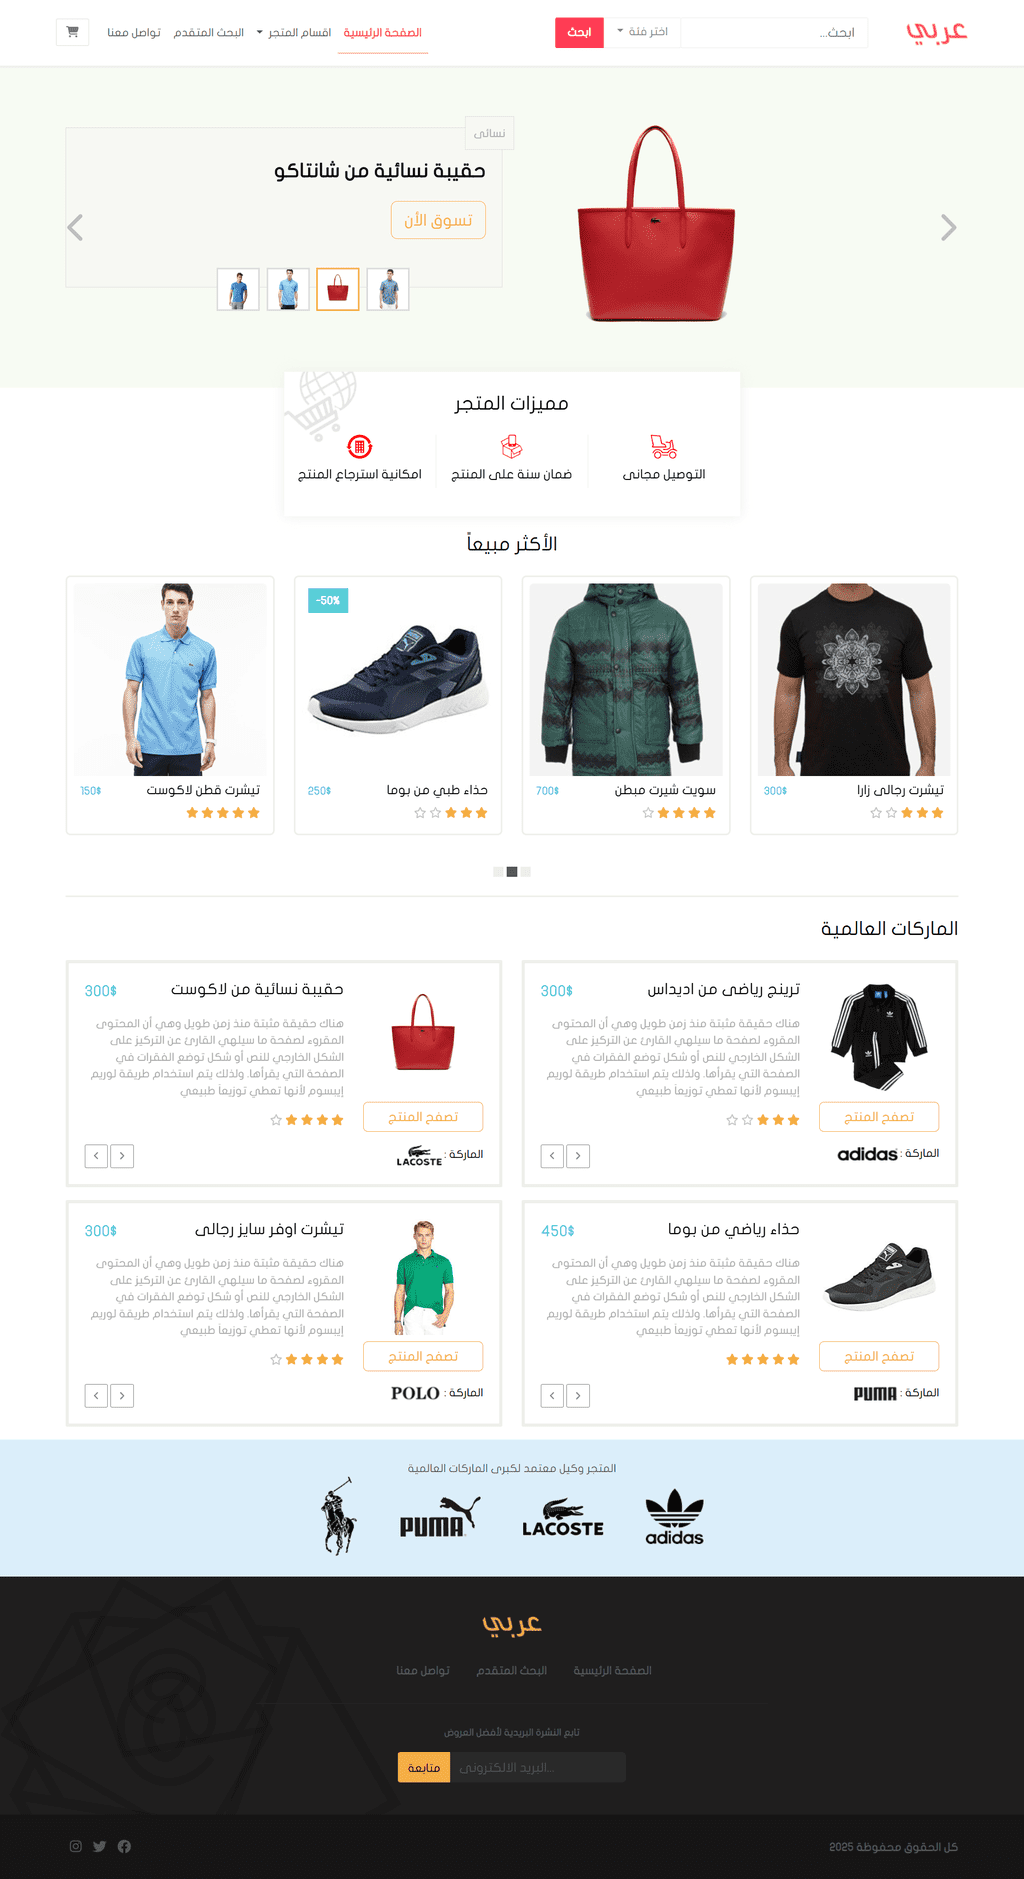Expand اقسام المتجر menu dropdown
Screen dimensions: 1024x1879
point(294,32)
